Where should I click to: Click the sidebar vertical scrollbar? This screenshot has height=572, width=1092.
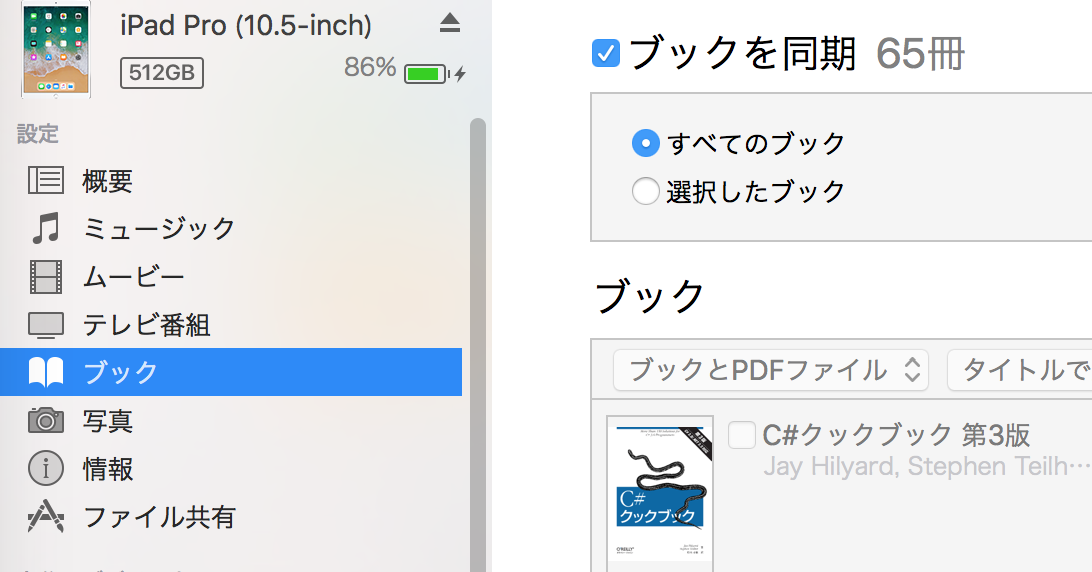pyautogui.click(x=478, y=345)
